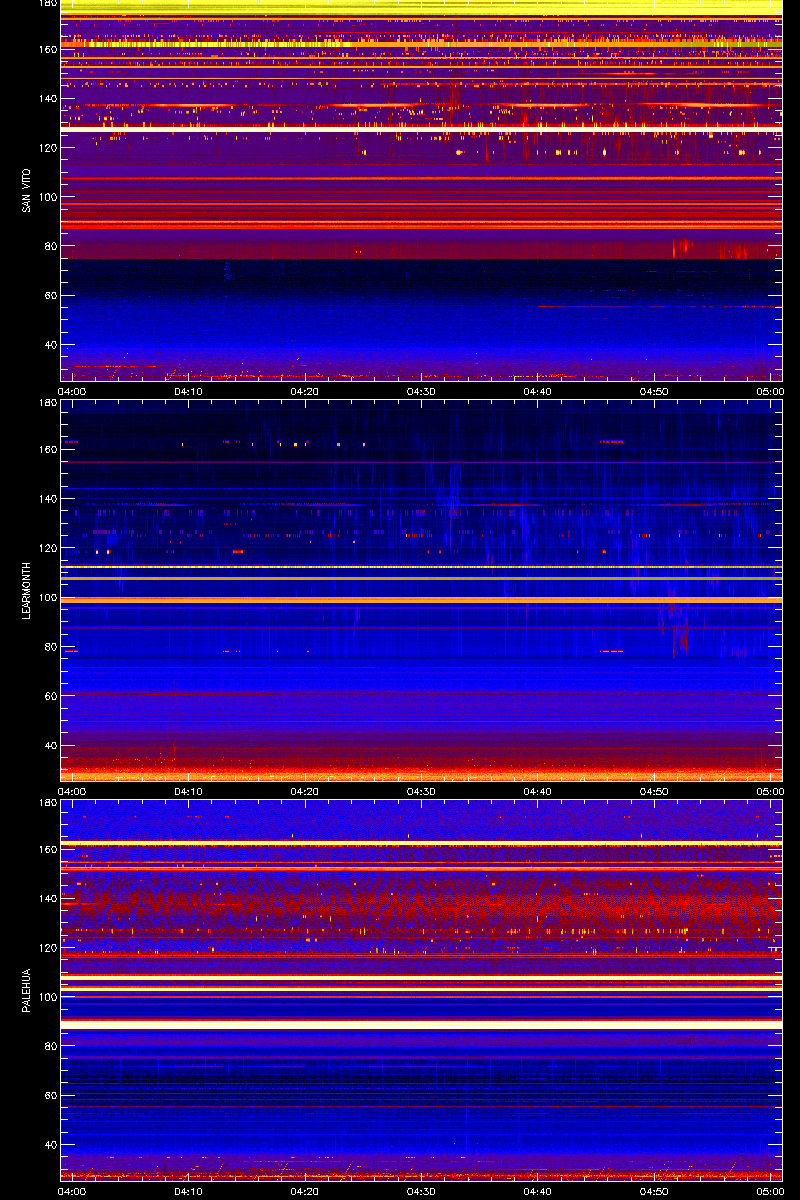The height and width of the screenshot is (1200, 800).
Task: Click the 100 frequency tick on Palehua axis
Action: pos(47,998)
